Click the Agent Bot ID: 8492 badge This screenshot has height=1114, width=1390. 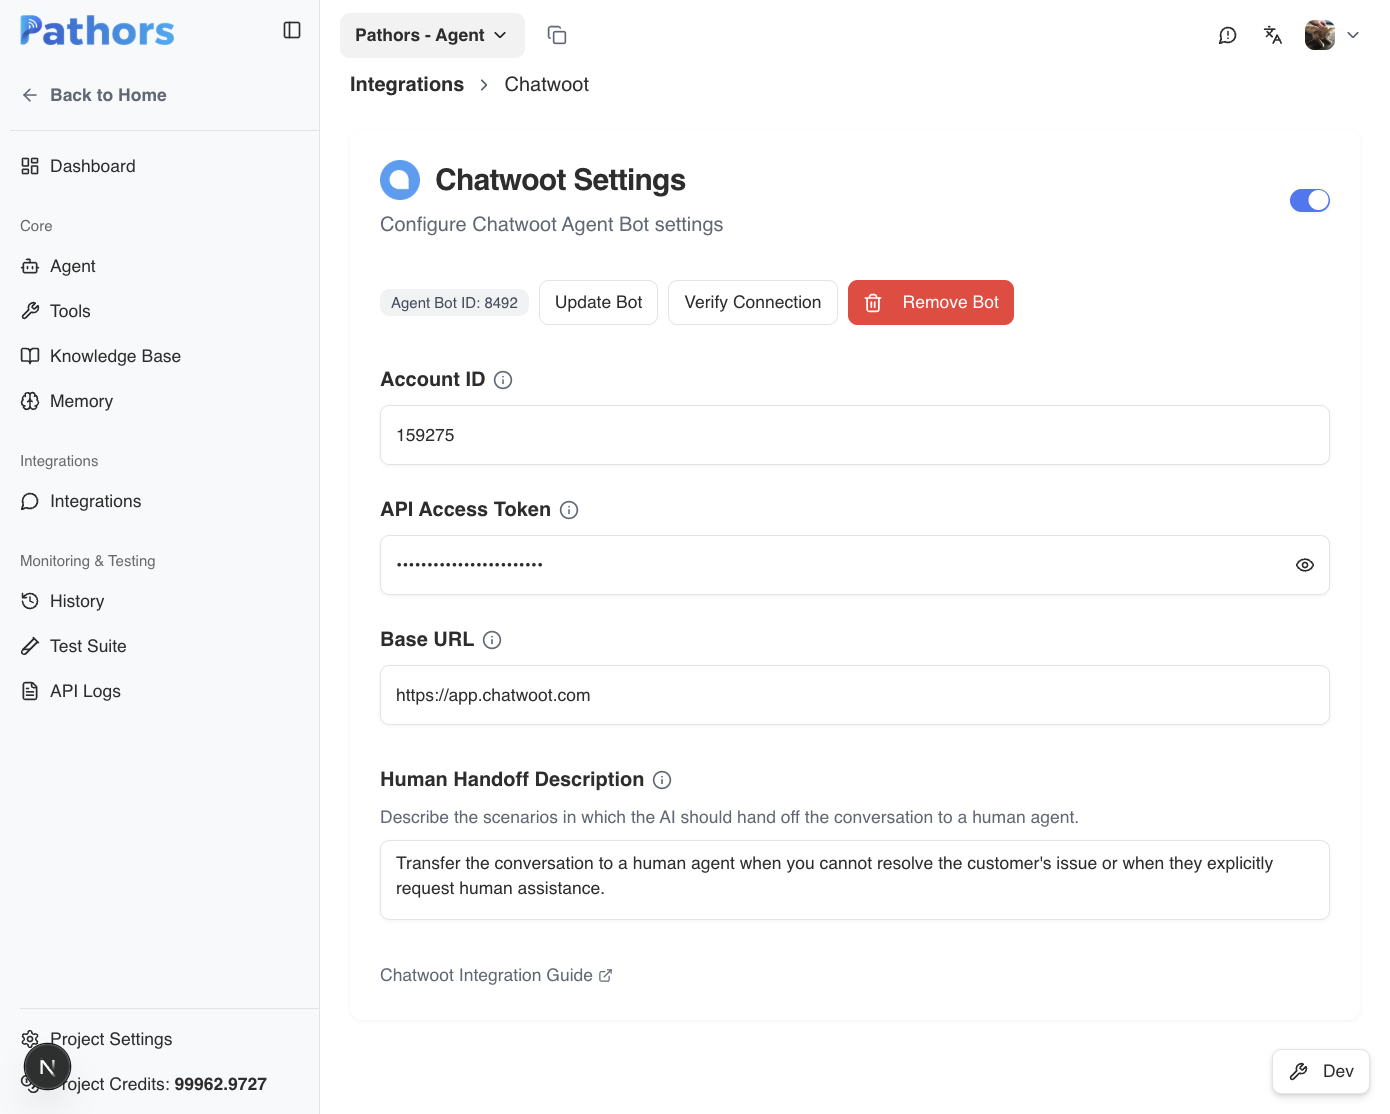pyautogui.click(x=454, y=303)
